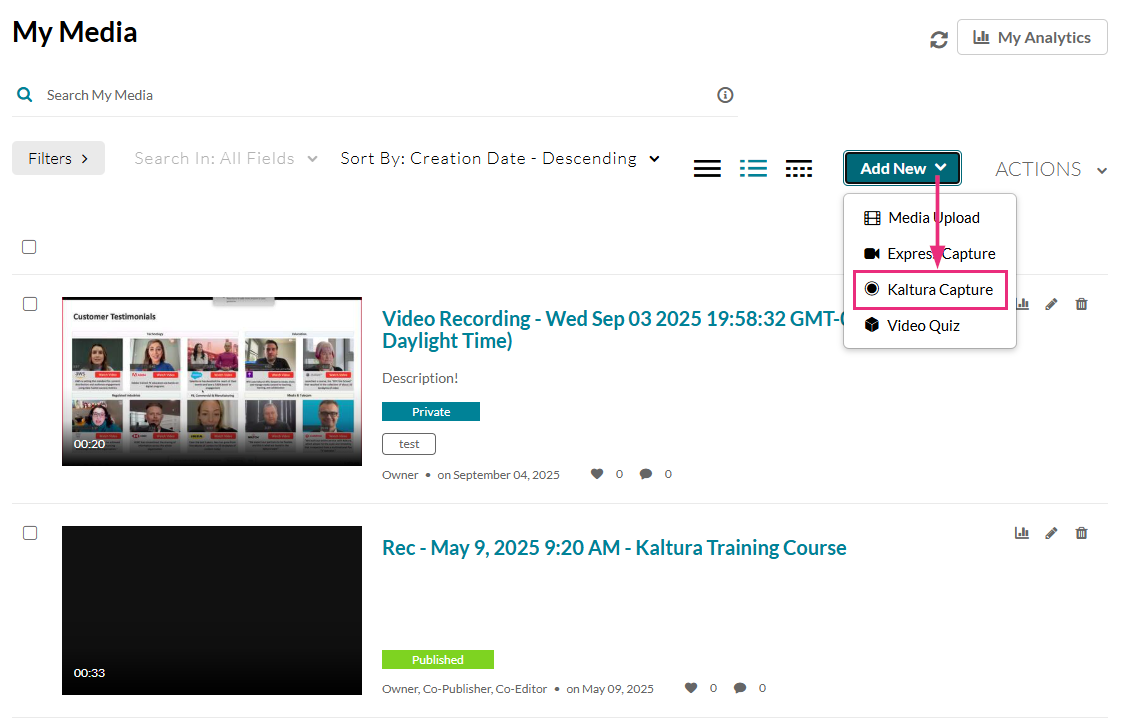The image size is (1126, 728).
Task: Open the Filters panel
Action: (58, 158)
